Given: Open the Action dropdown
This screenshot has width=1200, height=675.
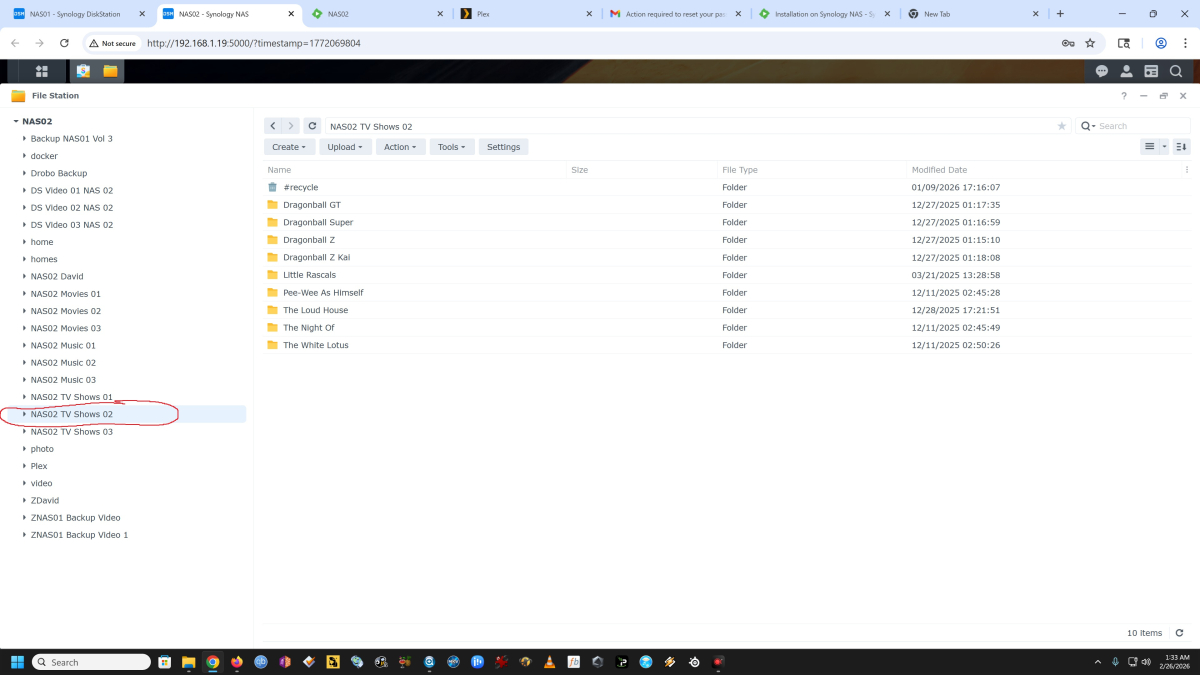Looking at the screenshot, I should tap(401, 147).
